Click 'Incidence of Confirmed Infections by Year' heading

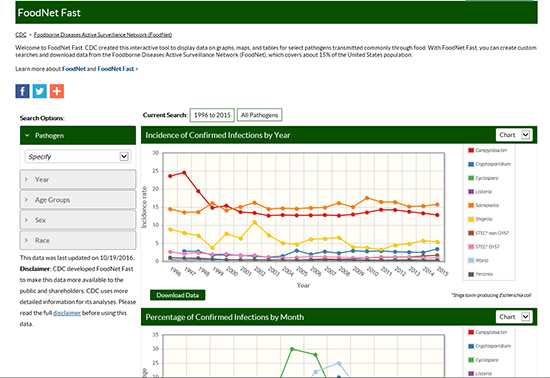(x=218, y=135)
